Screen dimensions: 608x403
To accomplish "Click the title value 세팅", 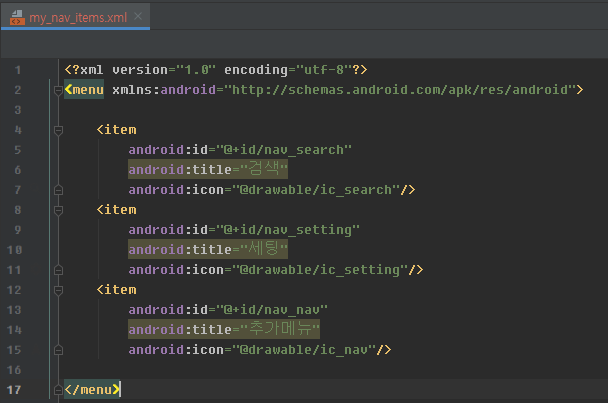I will 264,249.
